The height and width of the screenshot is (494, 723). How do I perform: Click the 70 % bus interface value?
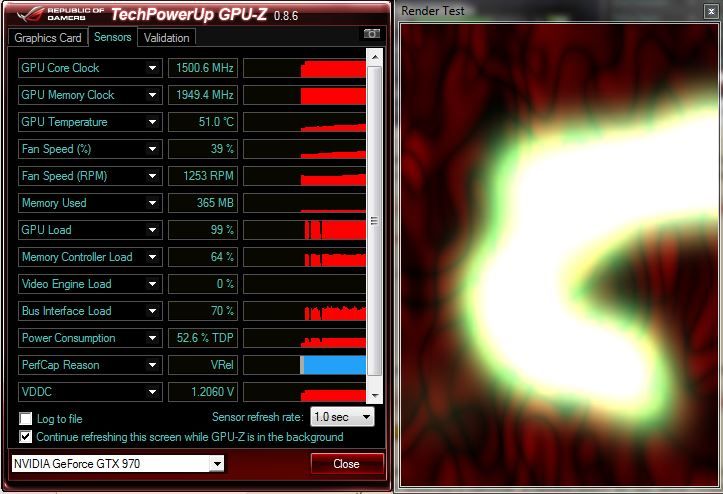pos(203,311)
